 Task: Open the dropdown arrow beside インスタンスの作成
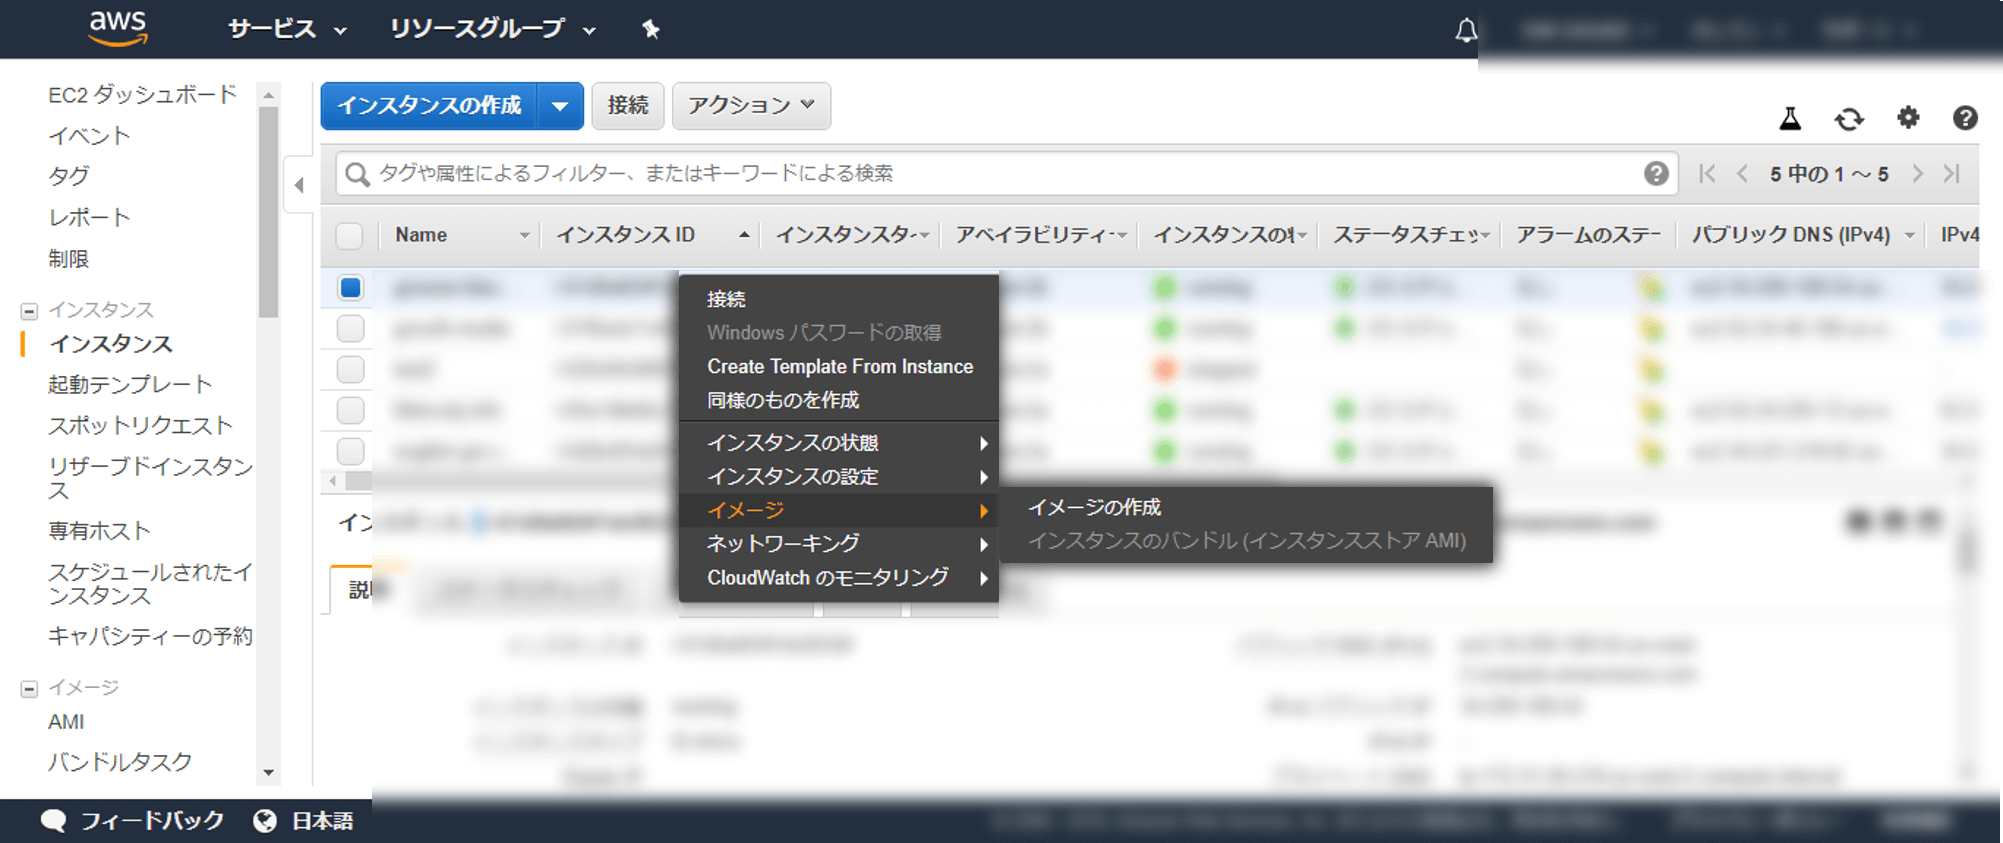click(560, 106)
